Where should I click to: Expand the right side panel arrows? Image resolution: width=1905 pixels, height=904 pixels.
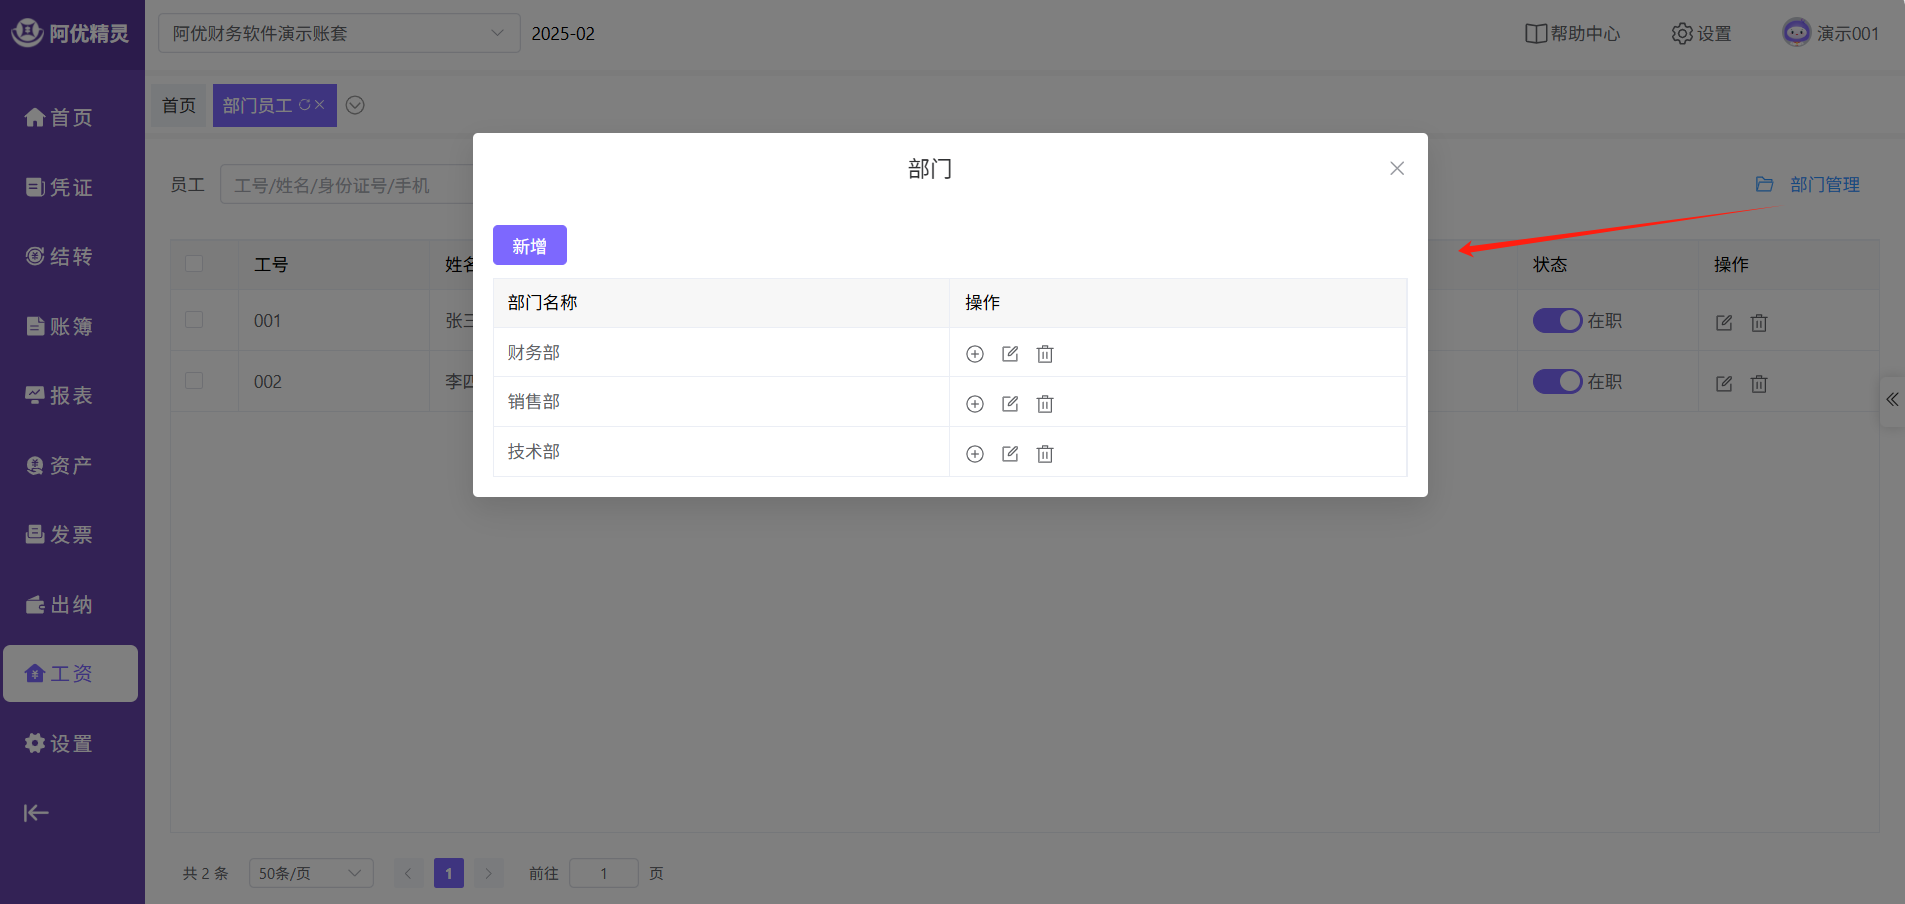coord(1892,400)
